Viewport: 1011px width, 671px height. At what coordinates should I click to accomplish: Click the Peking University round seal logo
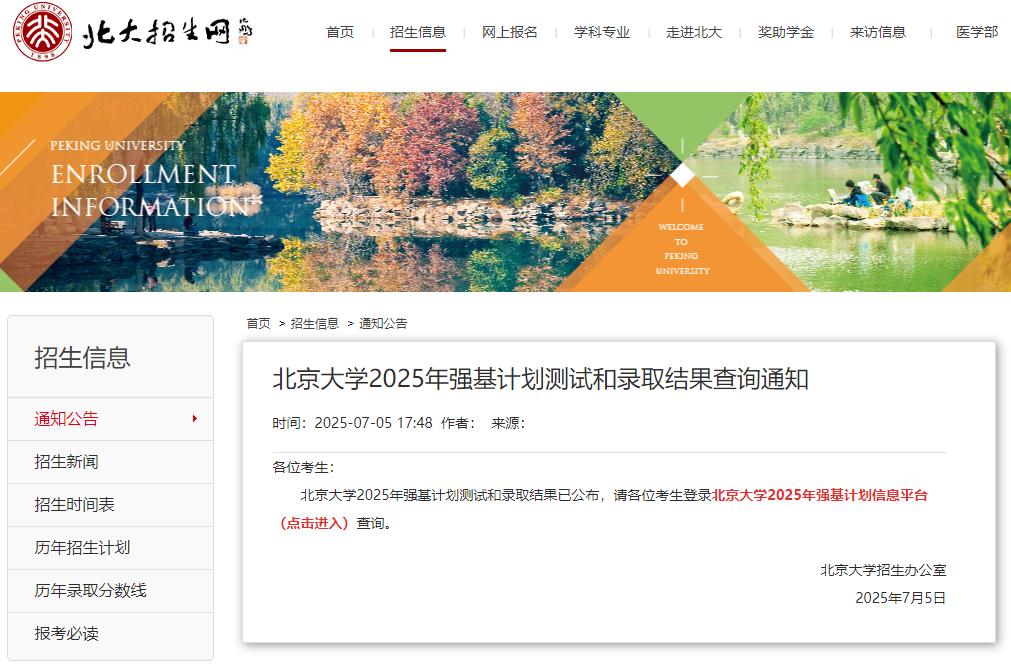[42, 33]
